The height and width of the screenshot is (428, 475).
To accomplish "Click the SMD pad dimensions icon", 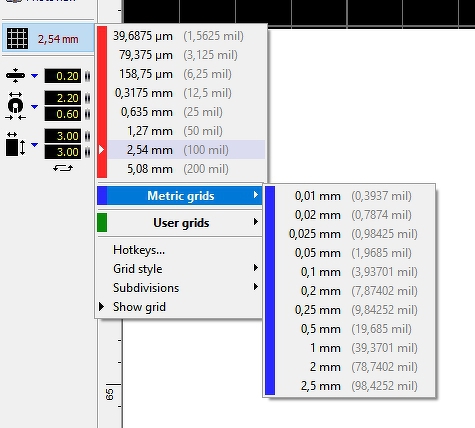I will [x=15, y=144].
